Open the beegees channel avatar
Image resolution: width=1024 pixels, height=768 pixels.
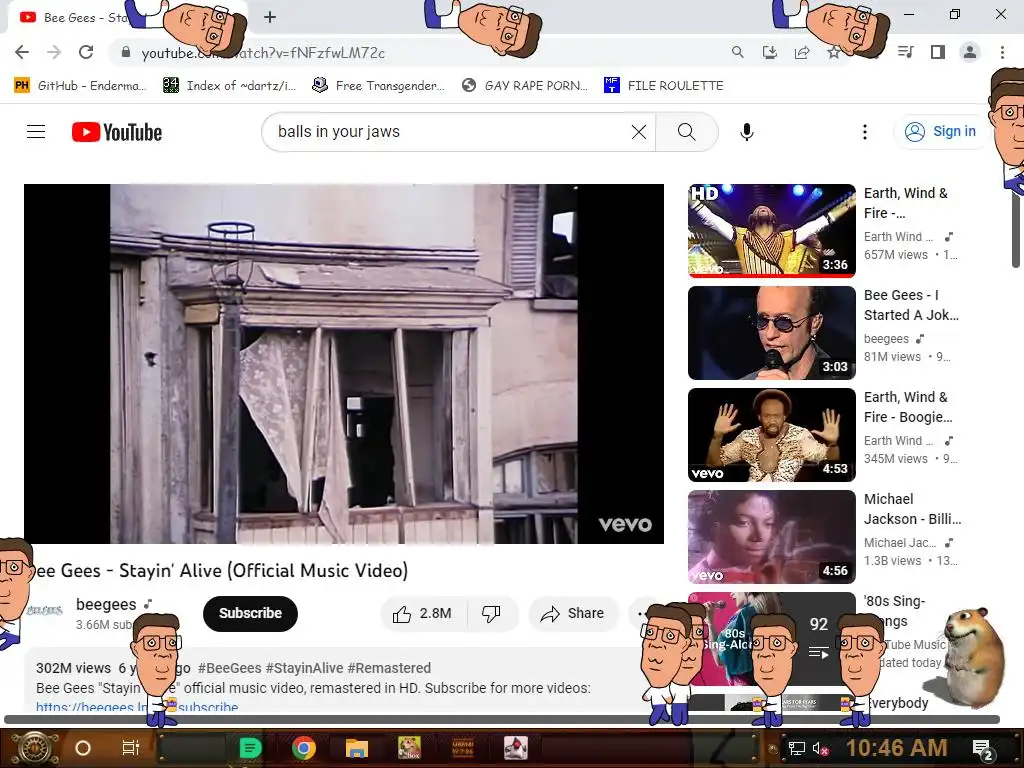tap(44, 611)
